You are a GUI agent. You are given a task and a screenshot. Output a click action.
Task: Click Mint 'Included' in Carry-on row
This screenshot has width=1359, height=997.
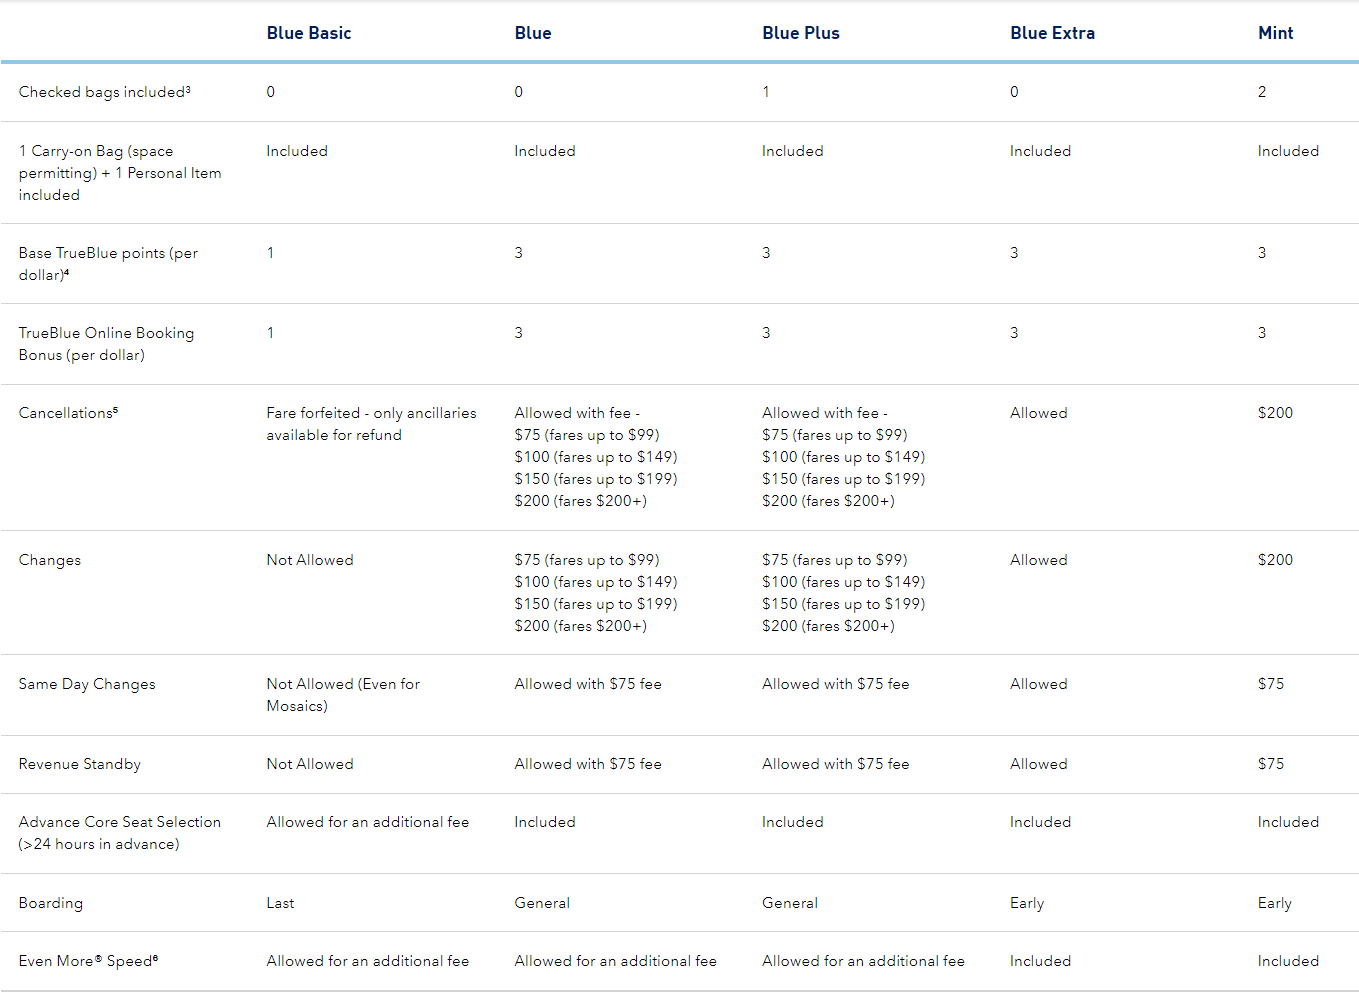[x=1288, y=151]
